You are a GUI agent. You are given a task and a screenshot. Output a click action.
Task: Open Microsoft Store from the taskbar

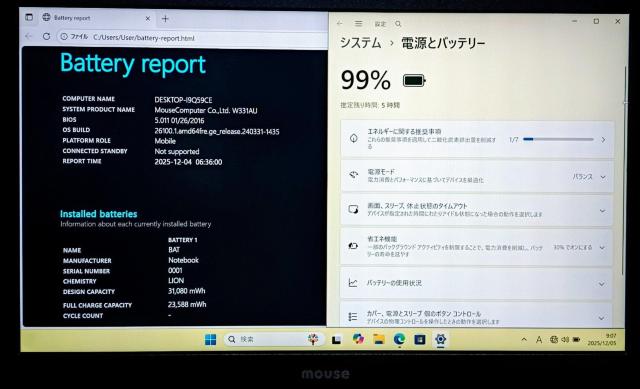pos(420,339)
